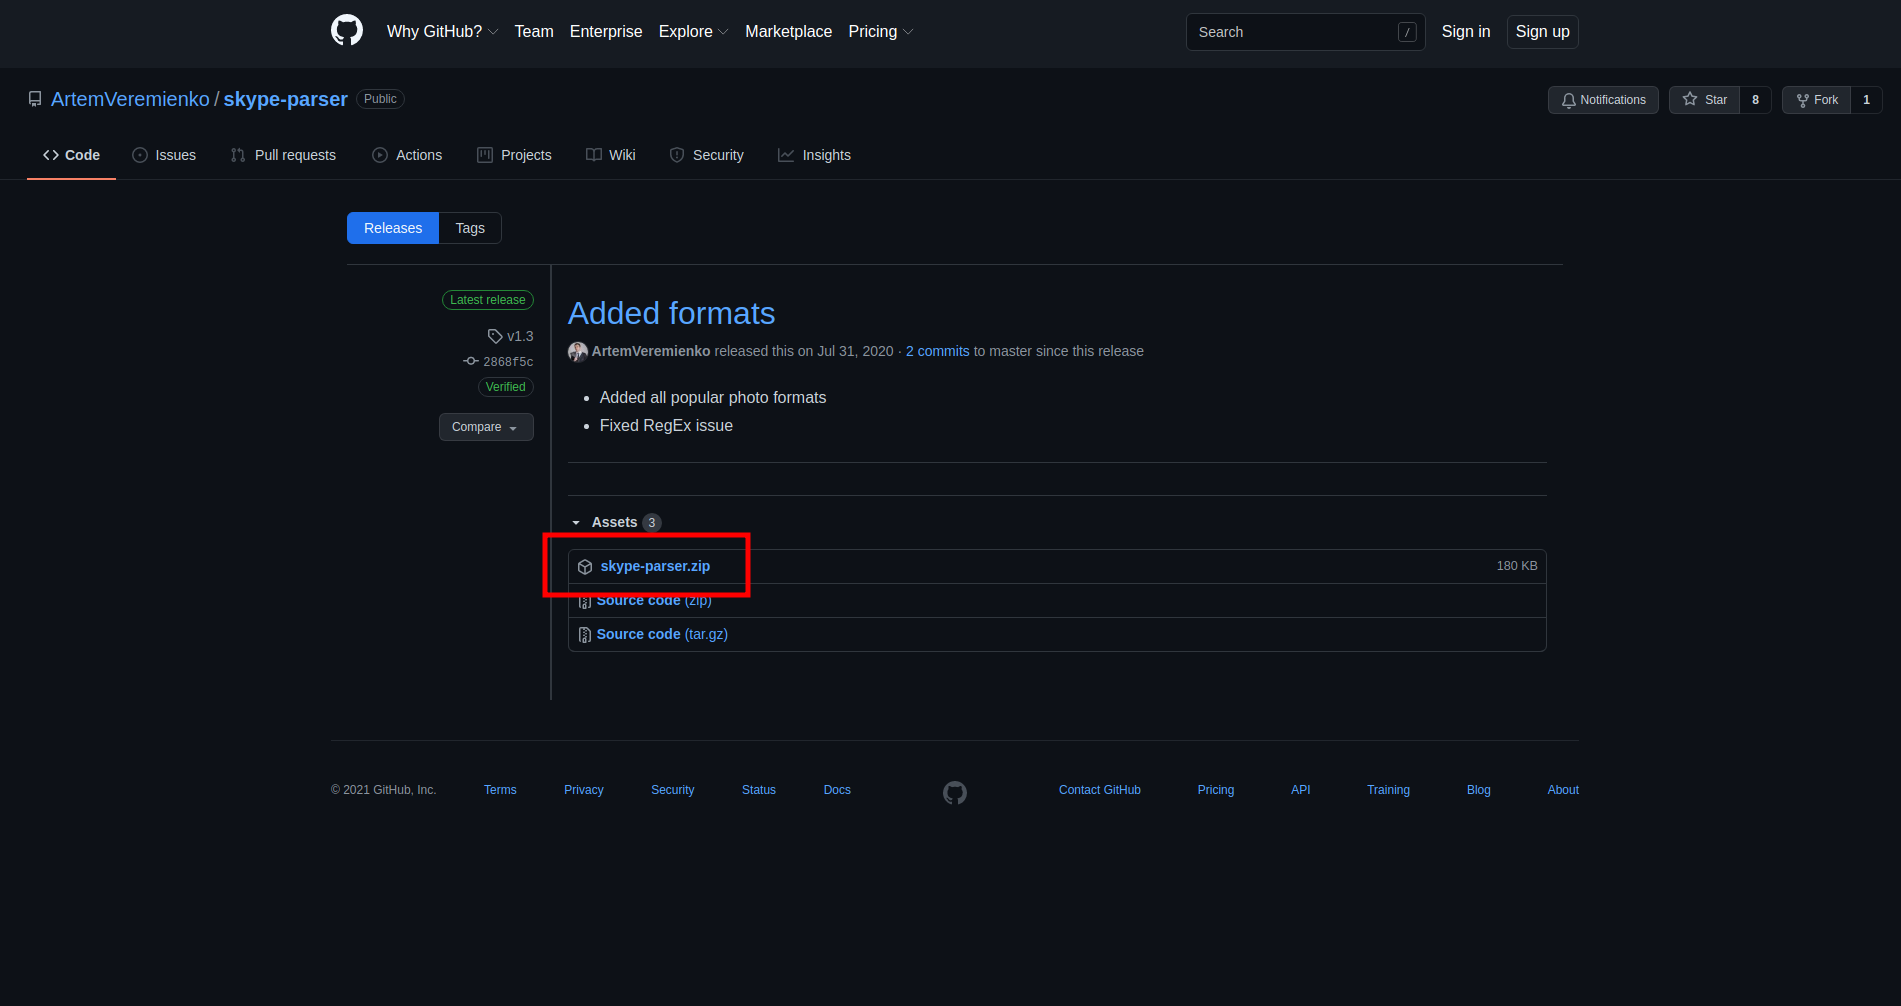Open the Terms footer link
1901x1006 pixels.
500,790
